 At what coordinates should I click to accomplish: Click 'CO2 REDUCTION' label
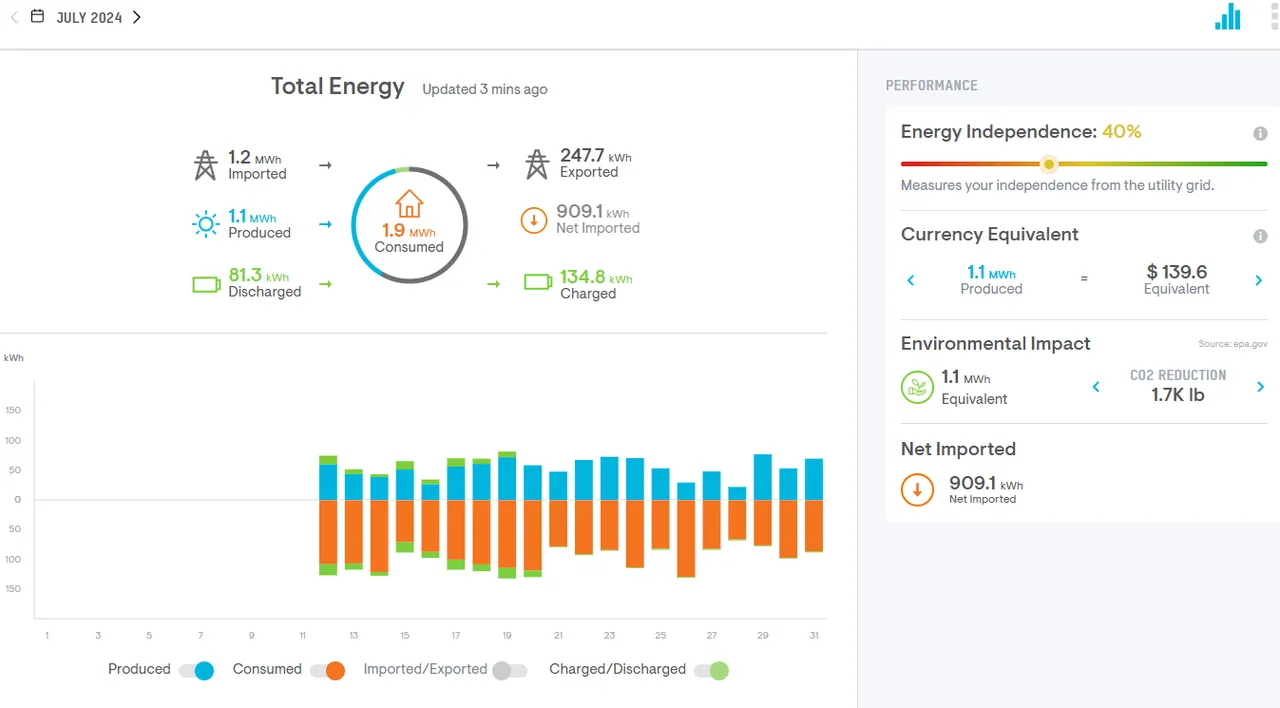click(x=1178, y=375)
